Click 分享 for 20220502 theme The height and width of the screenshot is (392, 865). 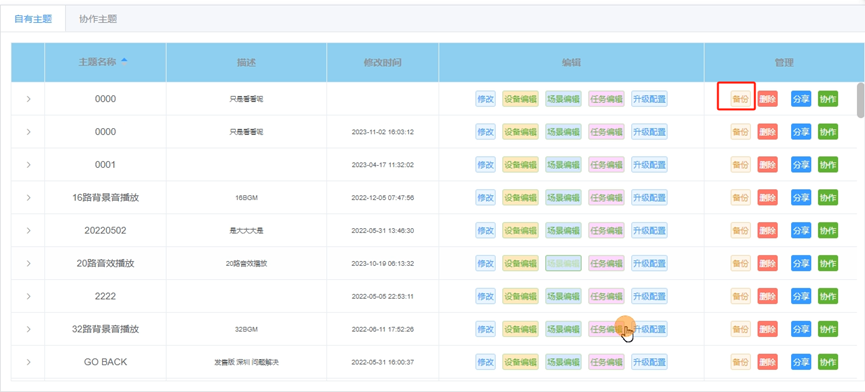pyautogui.click(x=801, y=230)
